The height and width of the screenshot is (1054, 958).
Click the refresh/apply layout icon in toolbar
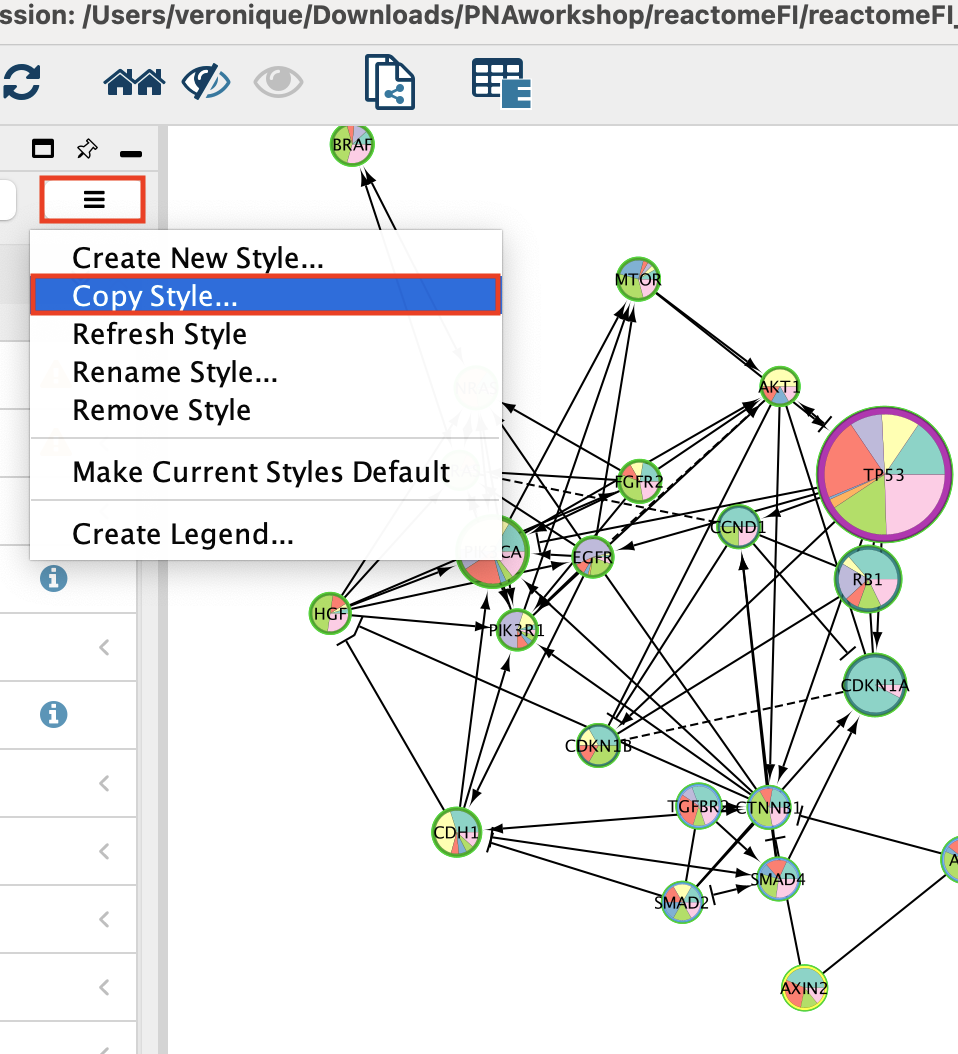coord(20,83)
